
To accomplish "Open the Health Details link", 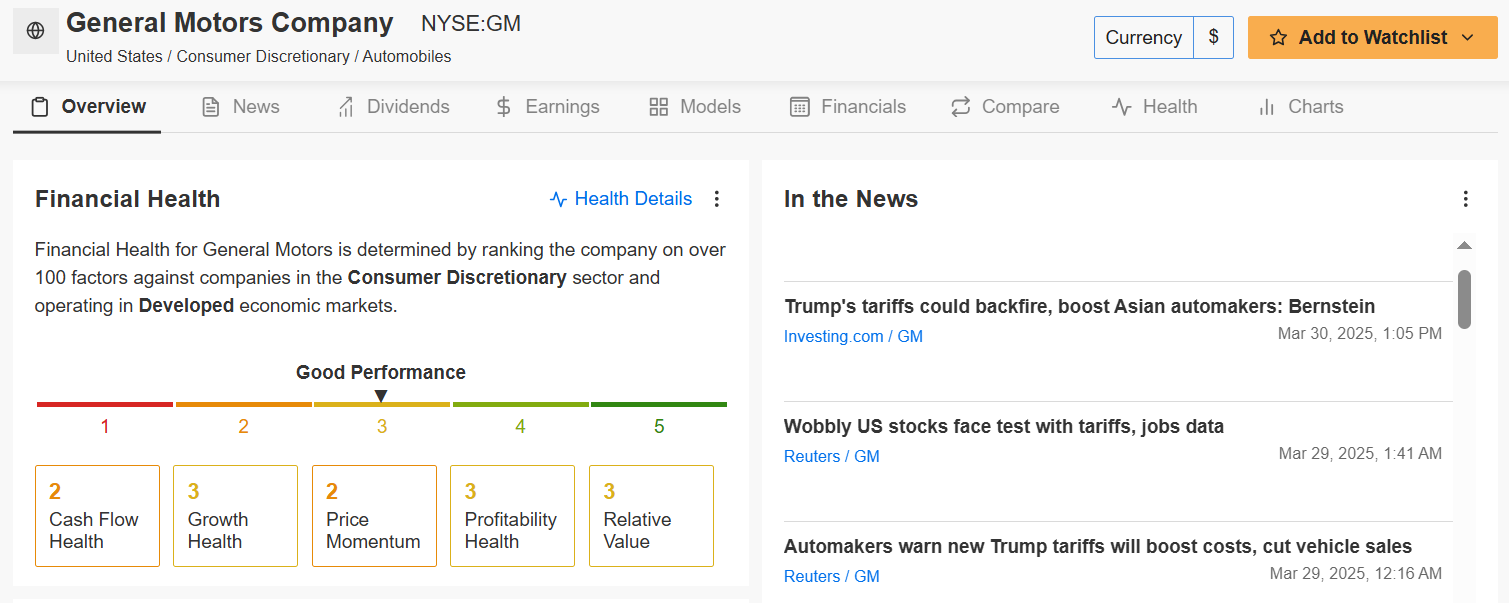I will (x=621, y=199).
